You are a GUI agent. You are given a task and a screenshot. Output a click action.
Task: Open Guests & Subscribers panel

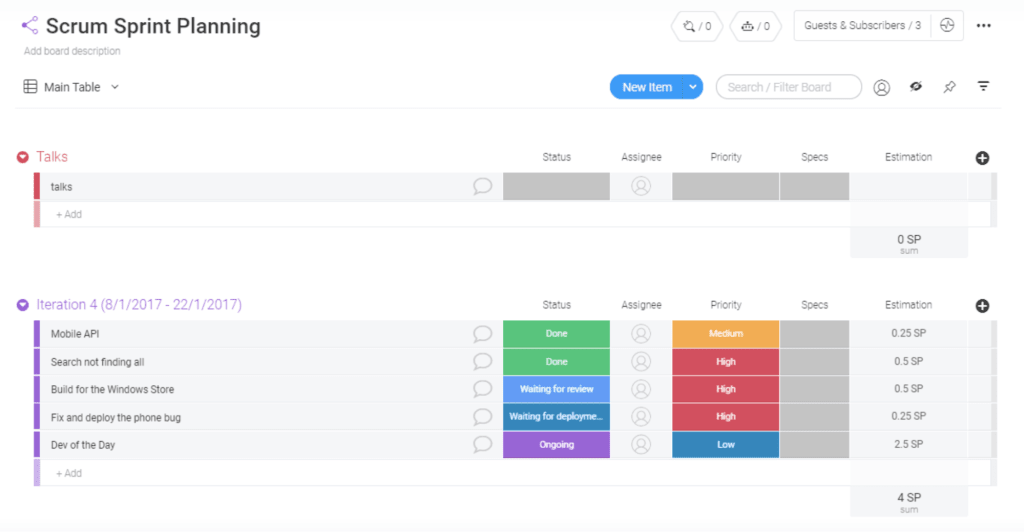[862, 25]
